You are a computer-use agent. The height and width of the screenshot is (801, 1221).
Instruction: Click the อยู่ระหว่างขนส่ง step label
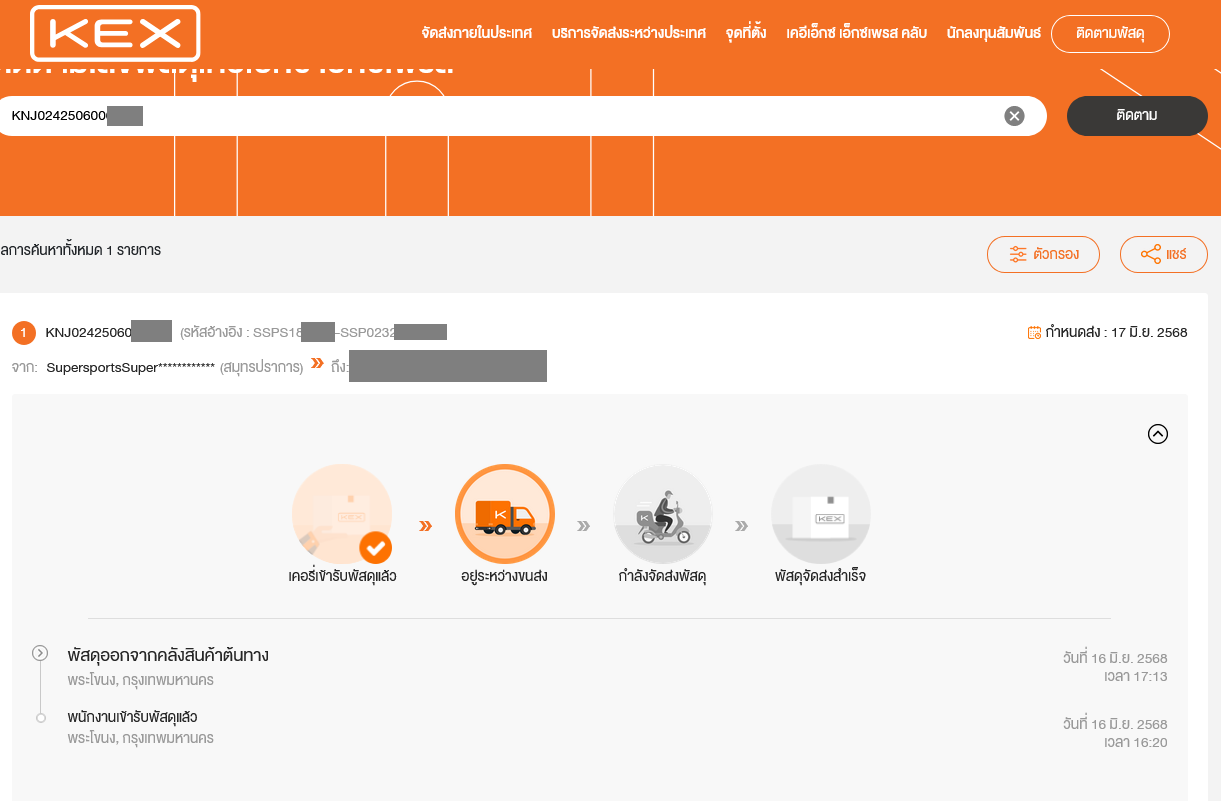click(504, 577)
